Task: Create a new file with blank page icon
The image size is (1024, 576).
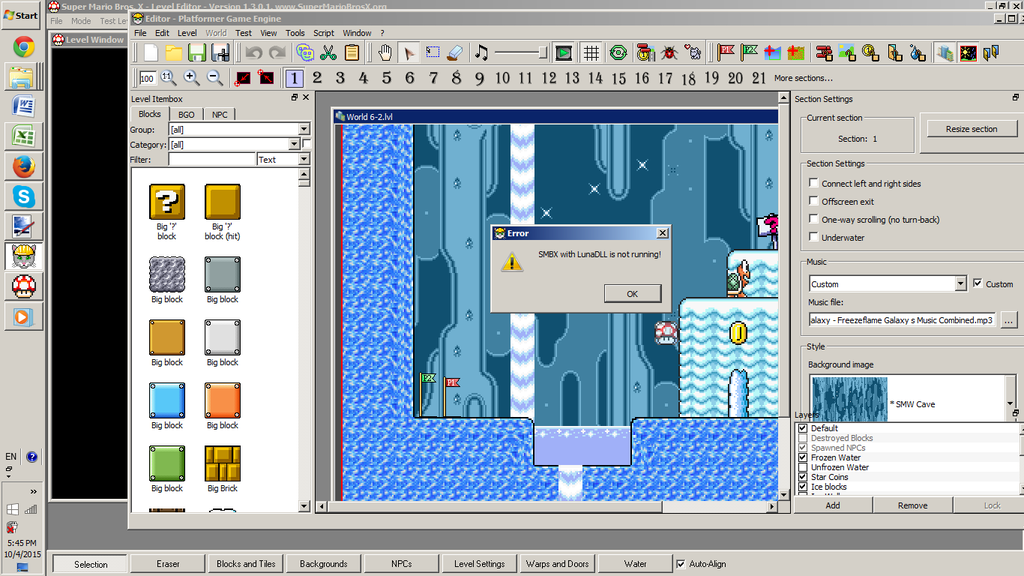Action: (x=151, y=53)
